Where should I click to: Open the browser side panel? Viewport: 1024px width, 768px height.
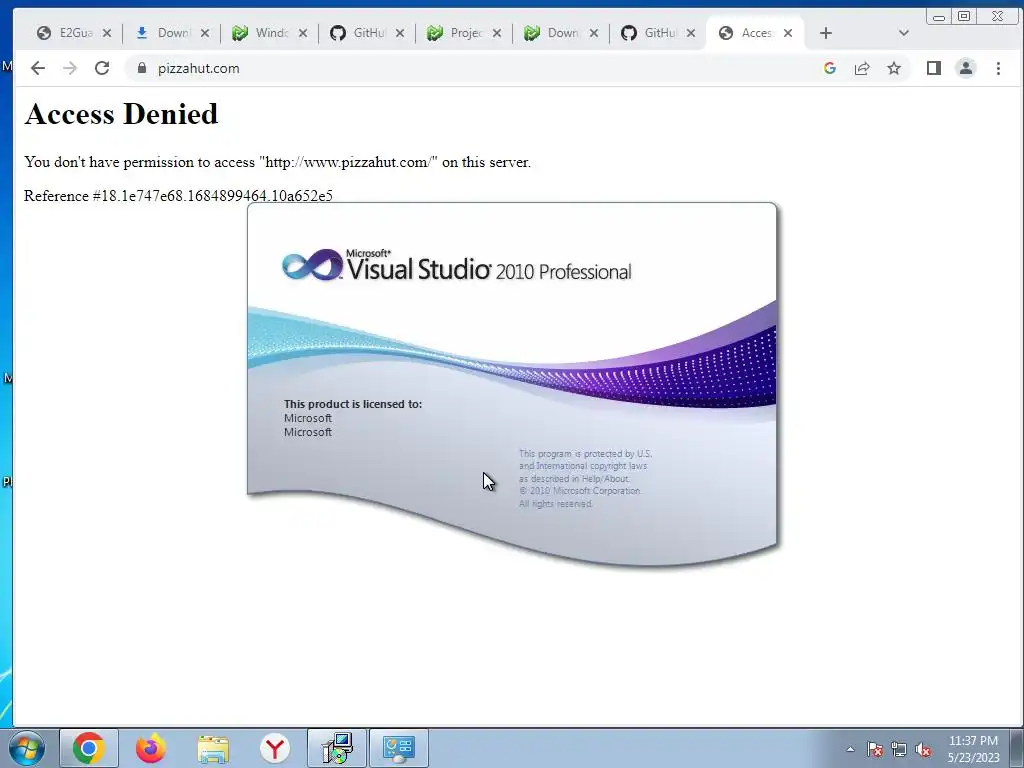(934, 68)
